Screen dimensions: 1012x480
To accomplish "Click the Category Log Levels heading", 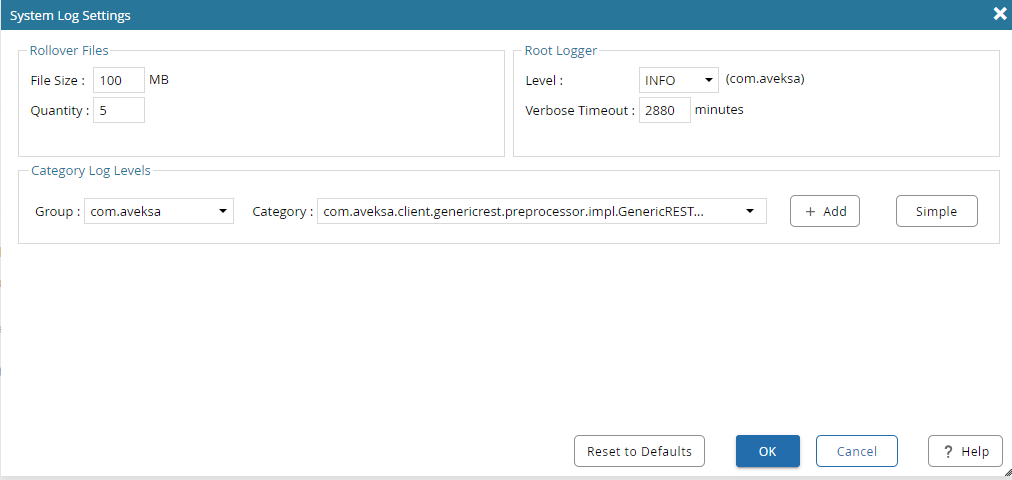I will [91, 170].
